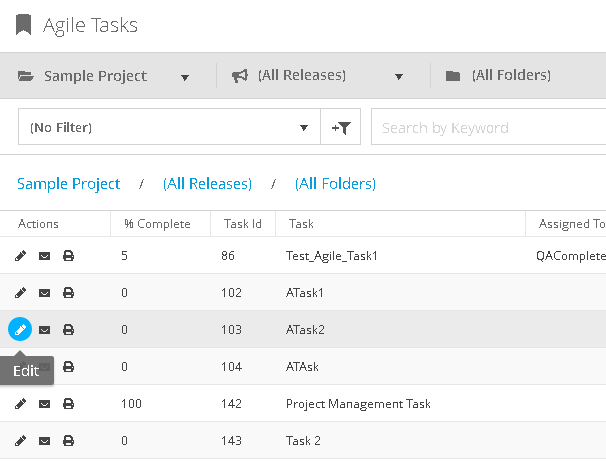Open the (No Filter) combo box
The height and width of the screenshot is (462, 606).
coord(168,128)
